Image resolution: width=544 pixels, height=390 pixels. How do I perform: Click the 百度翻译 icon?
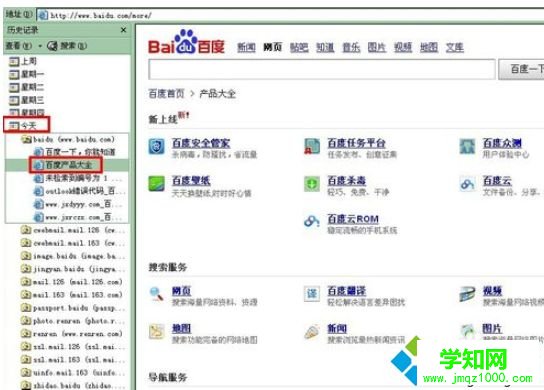point(312,294)
